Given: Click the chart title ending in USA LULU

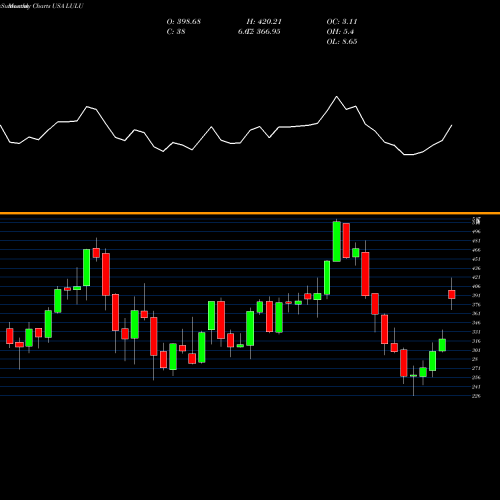Looking at the screenshot, I should coord(42,6).
